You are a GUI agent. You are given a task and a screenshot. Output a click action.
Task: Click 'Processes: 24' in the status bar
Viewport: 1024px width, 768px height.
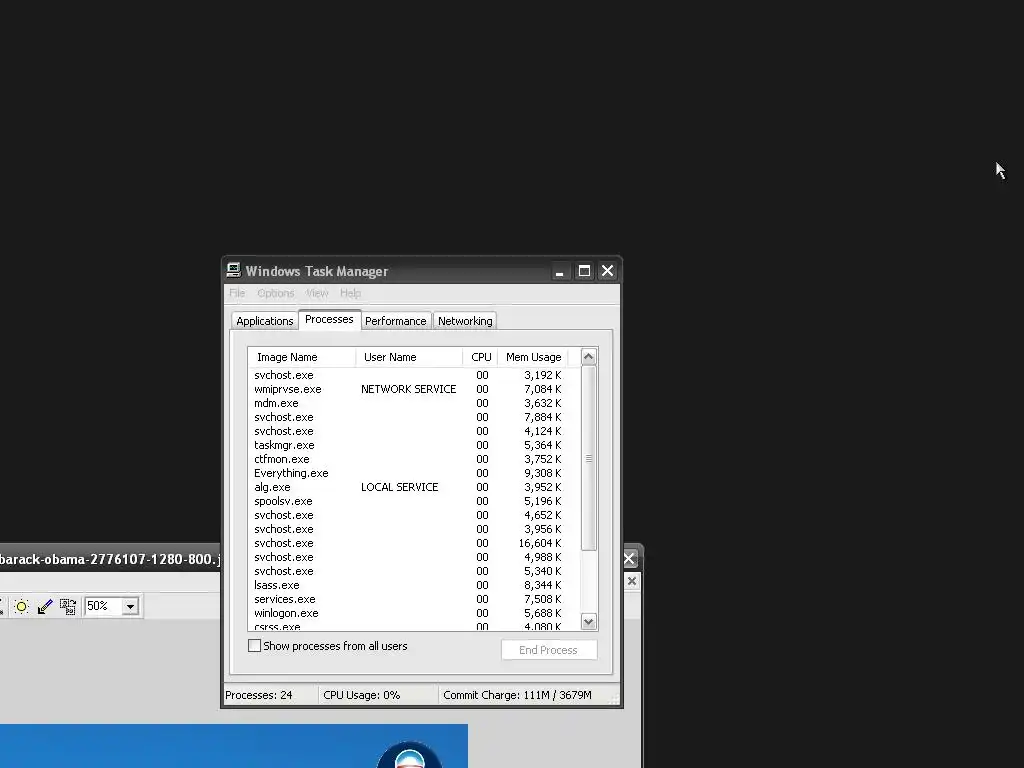[x=259, y=695]
